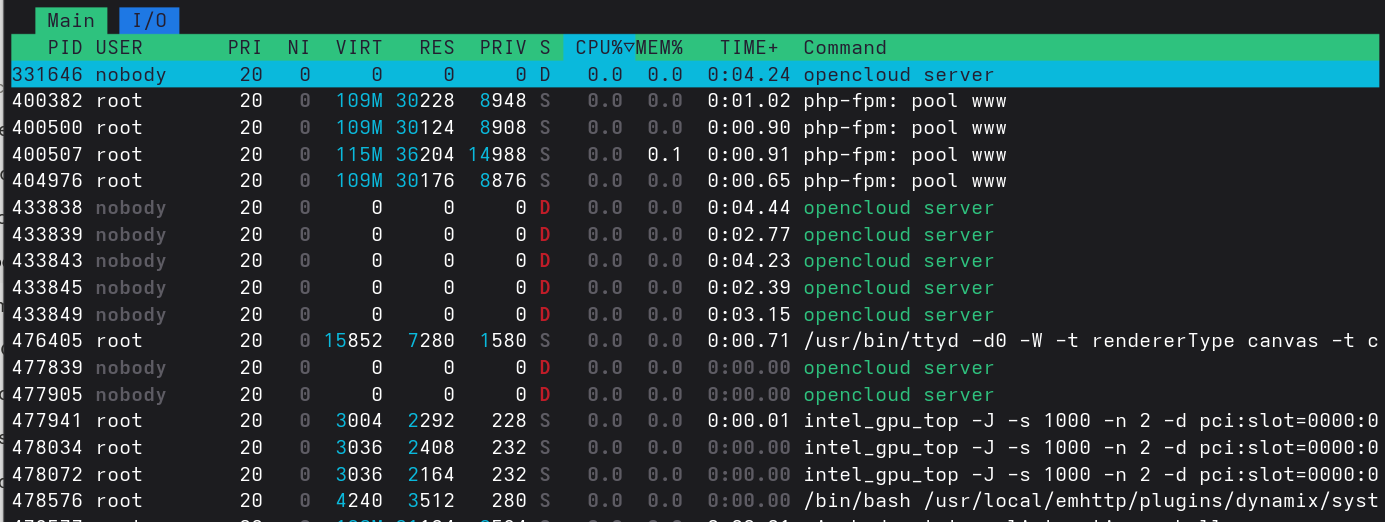Select php-fpm process with PID 400507
This screenshot has width=1385, height=522.
[694, 154]
